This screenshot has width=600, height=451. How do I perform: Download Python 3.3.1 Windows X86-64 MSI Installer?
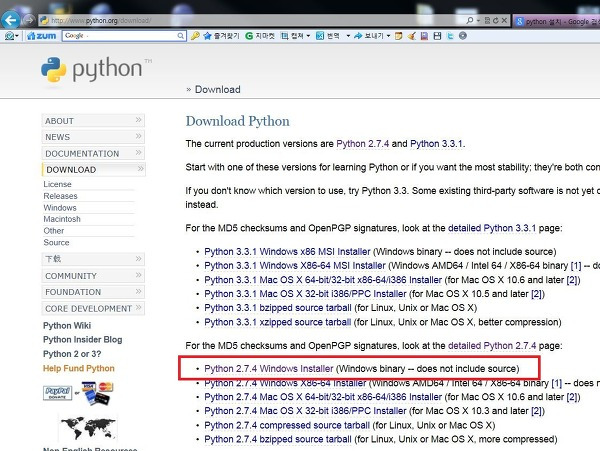pyautogui.click(x=295, y=265)
